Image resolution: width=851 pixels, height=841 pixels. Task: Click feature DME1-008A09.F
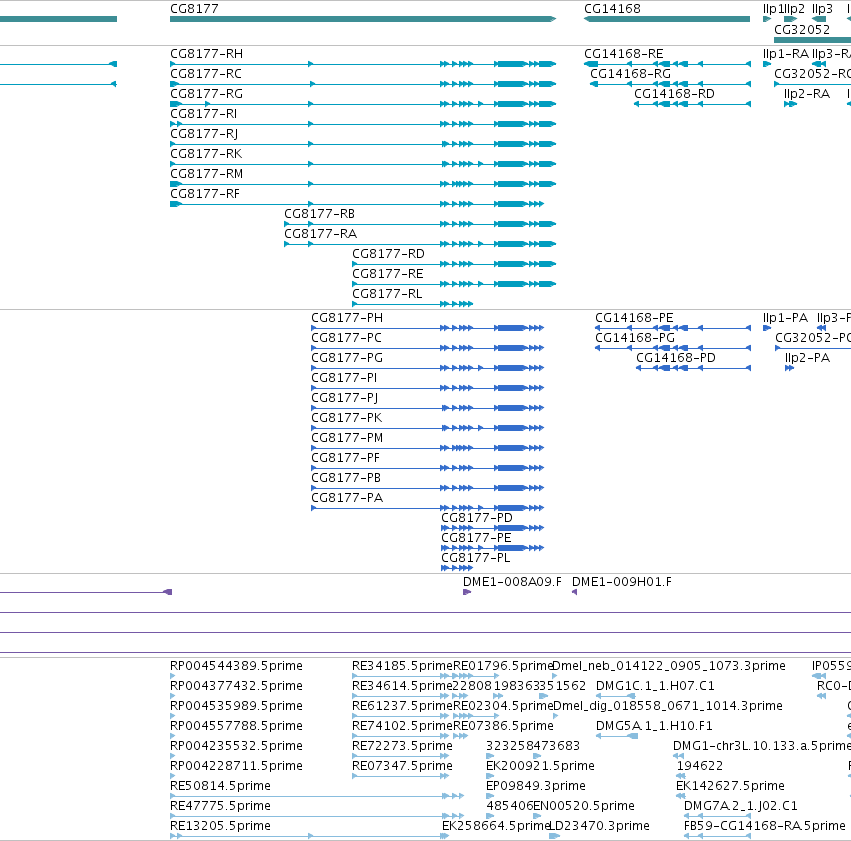(512, 582)
